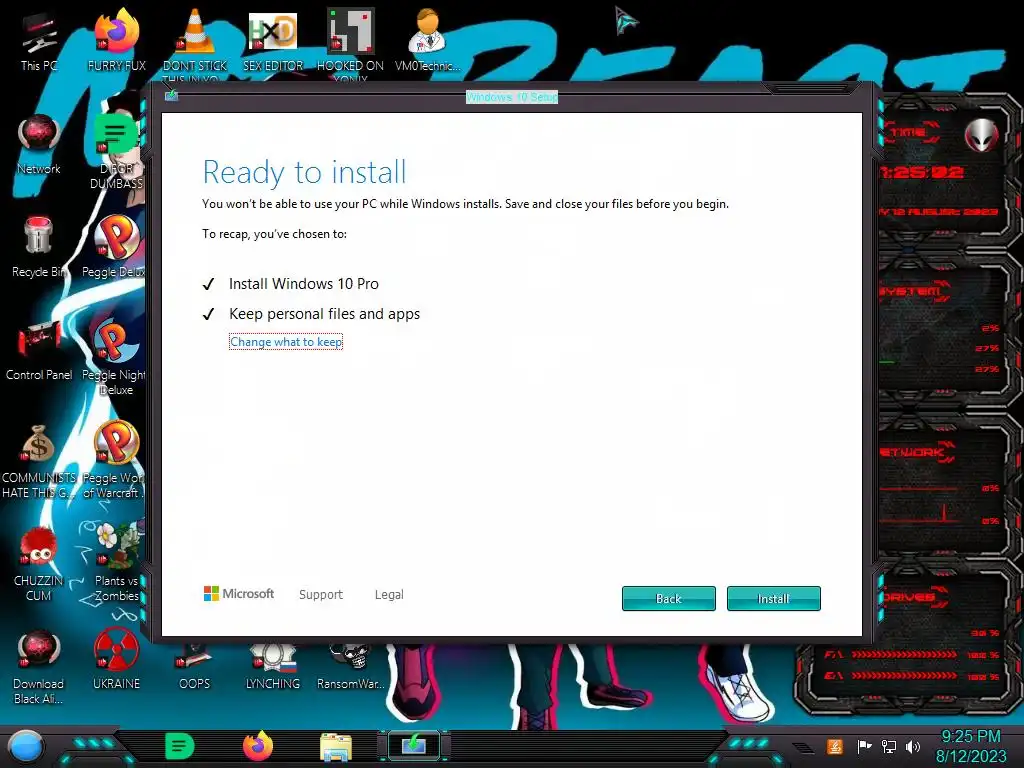Open green chat app in taskbar
Image resolution: width=1024 pixels, height=768 pixels.
pos(180,746)
